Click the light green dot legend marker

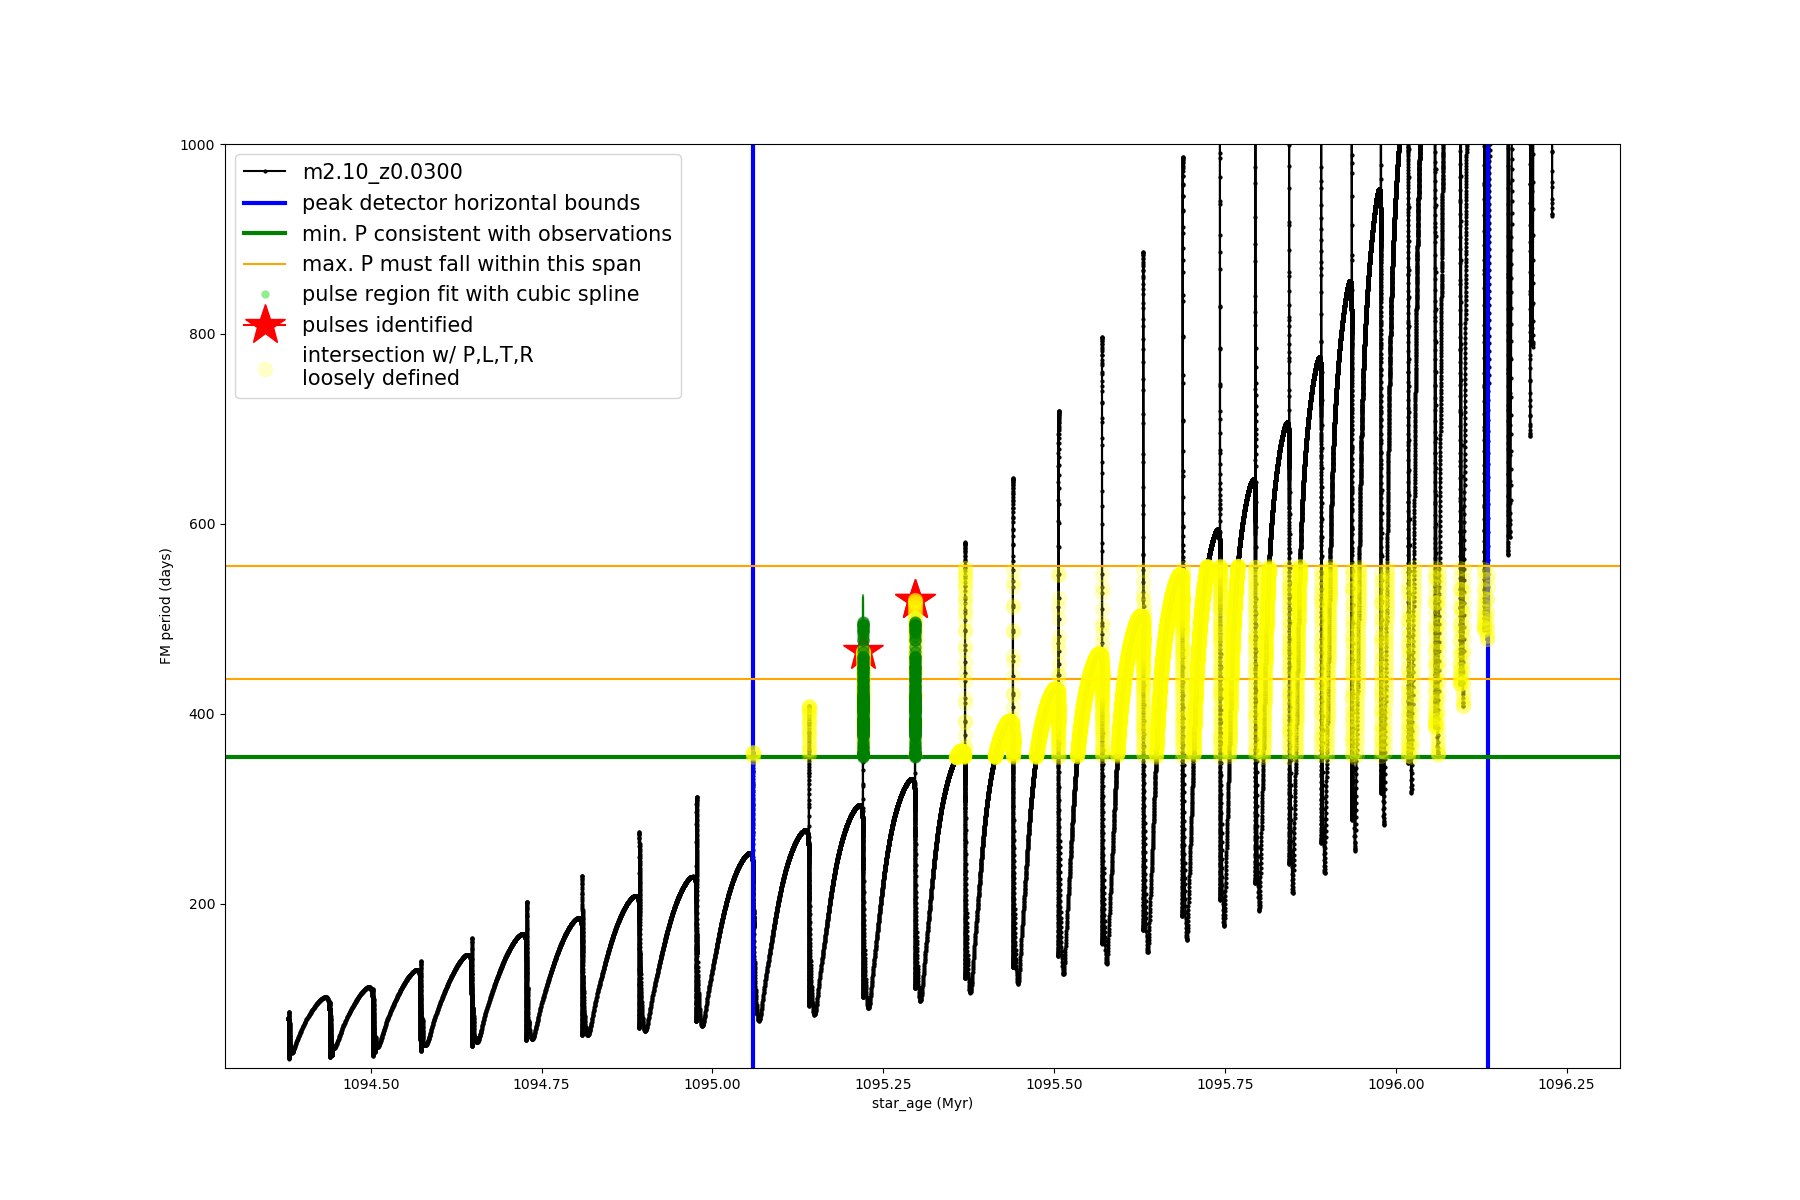(265, 294)
